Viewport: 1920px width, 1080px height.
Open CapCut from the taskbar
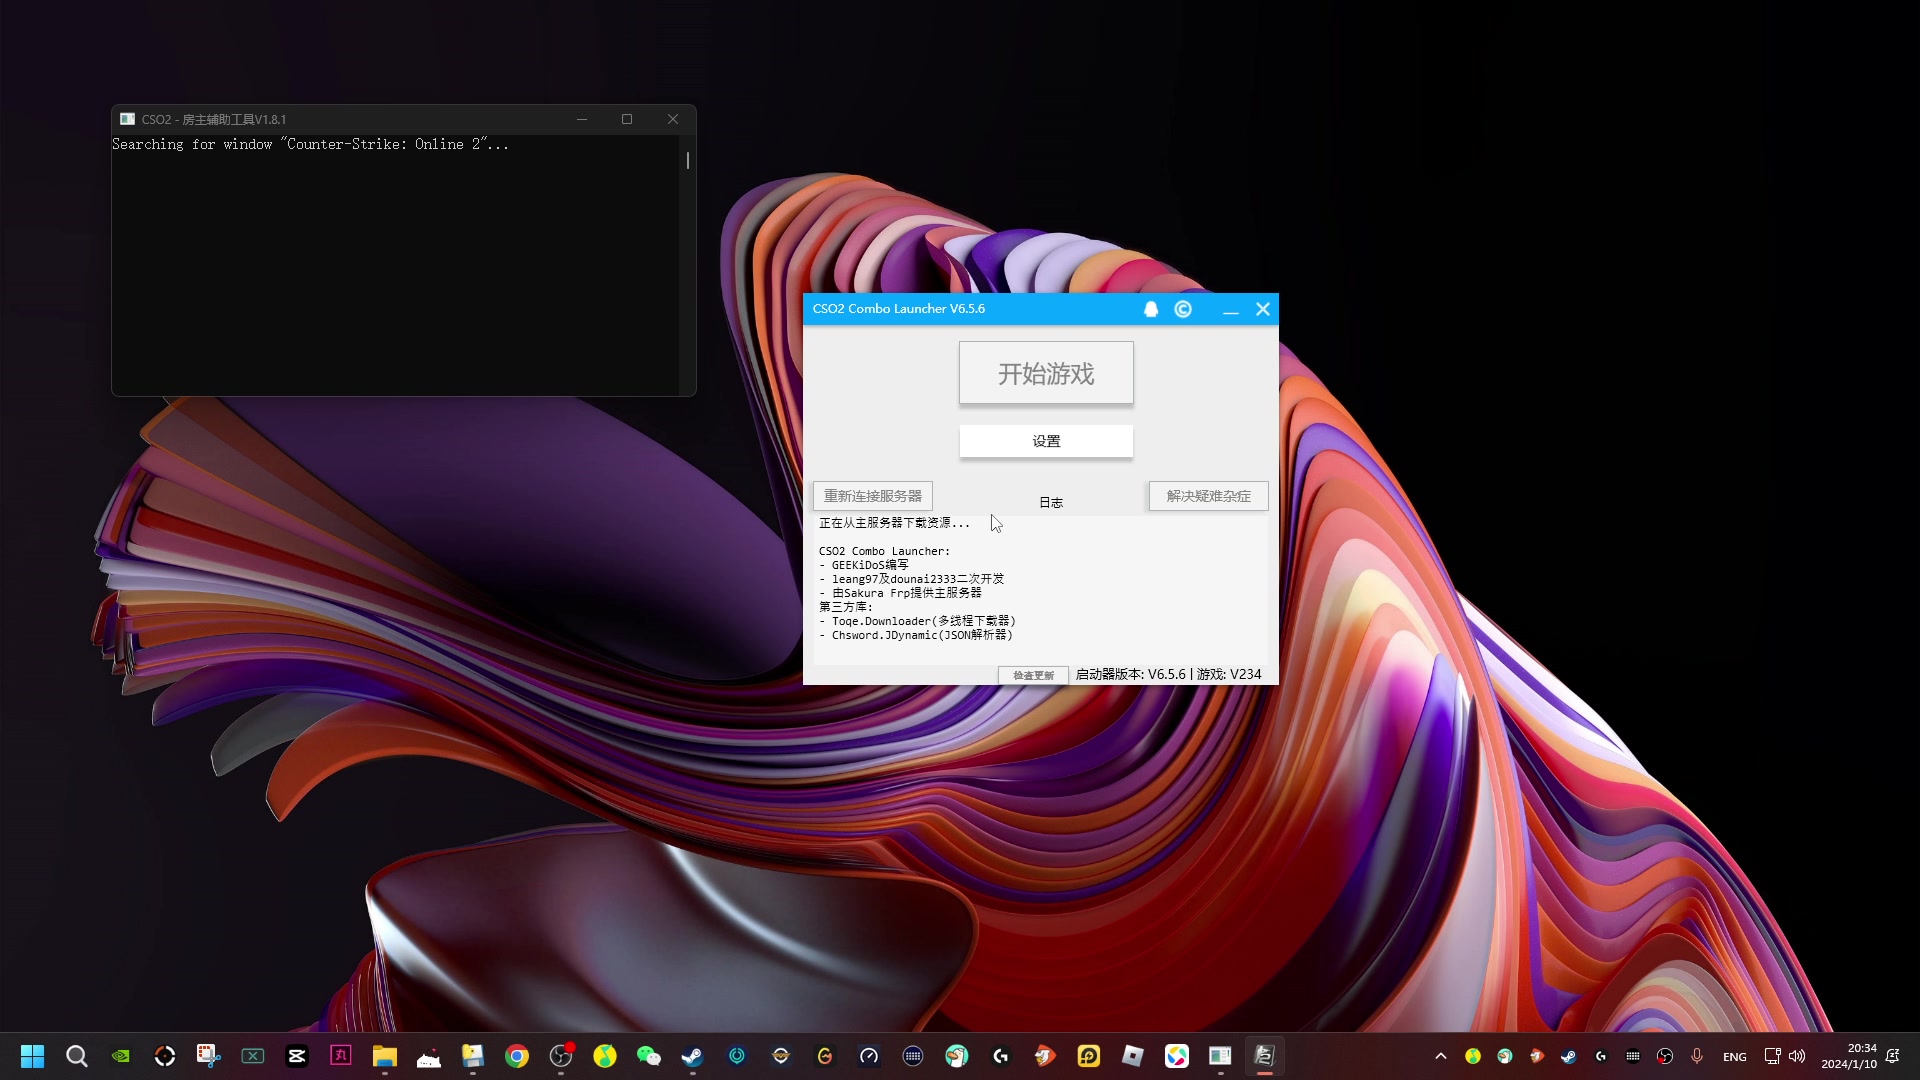[x=297, y=1056]
